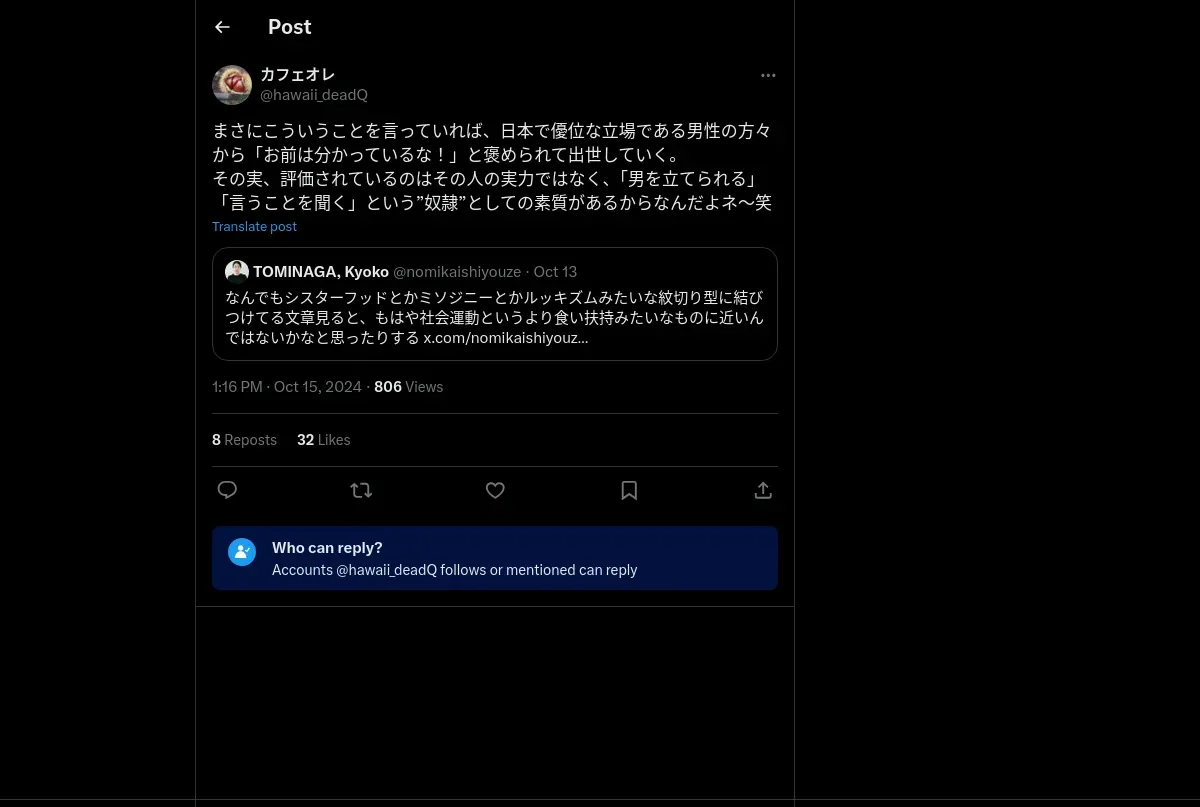
Task: Open カフェオレ profile avatar
Action: (x=232, y=85)
